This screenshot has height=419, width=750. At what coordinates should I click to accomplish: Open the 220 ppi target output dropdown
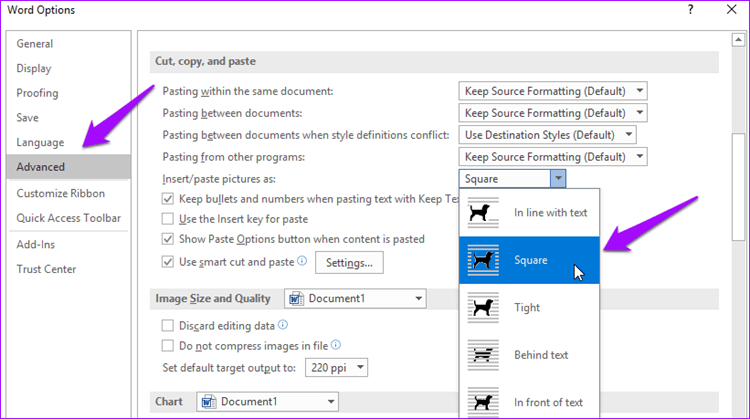click(336, 368)
